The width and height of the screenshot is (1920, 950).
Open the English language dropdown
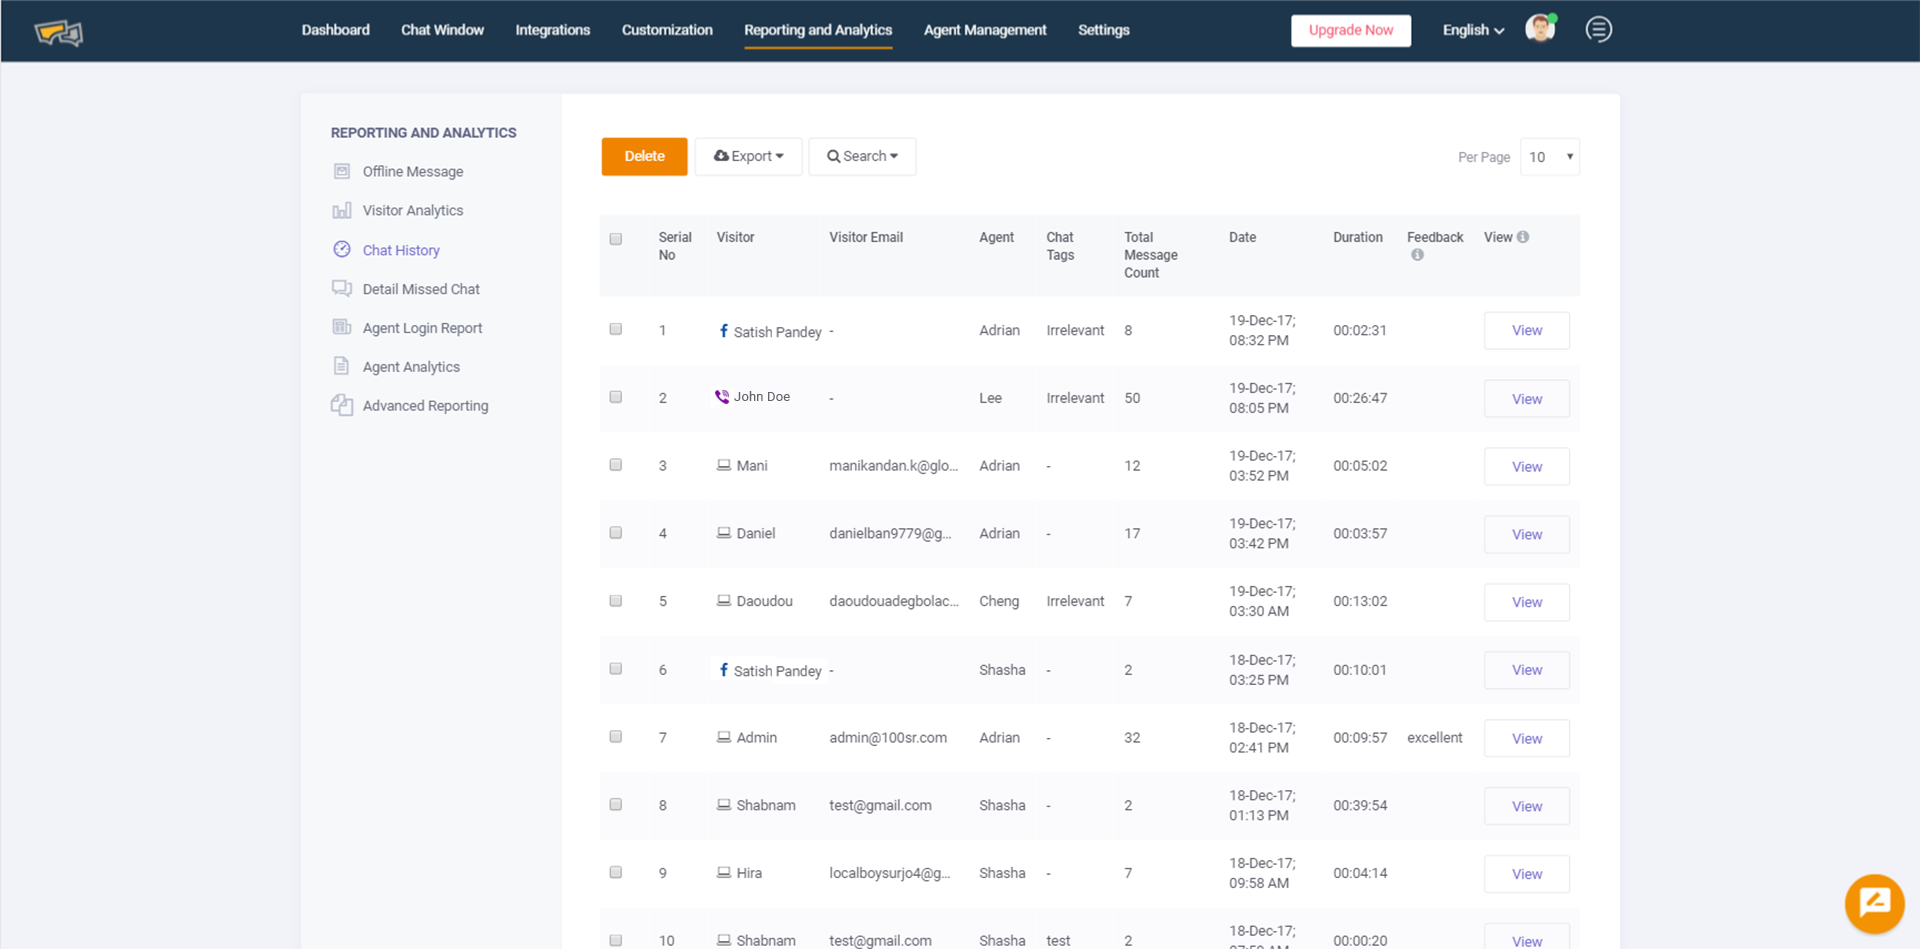(1473, 30)
